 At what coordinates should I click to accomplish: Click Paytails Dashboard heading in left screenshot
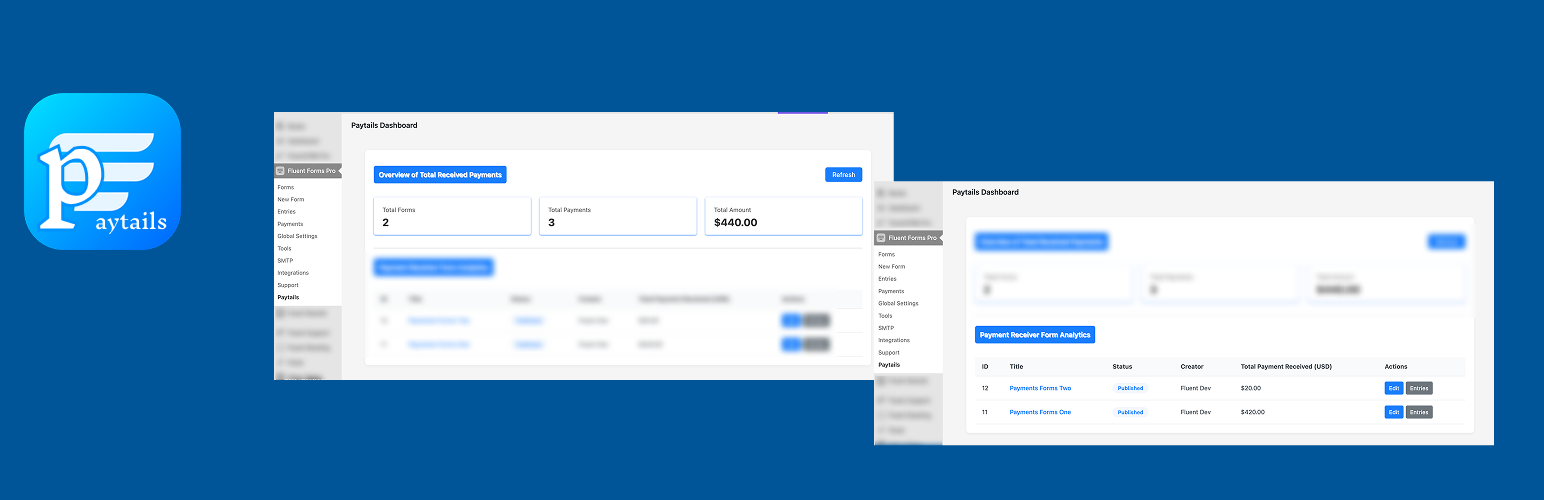[x=384, y=126]
